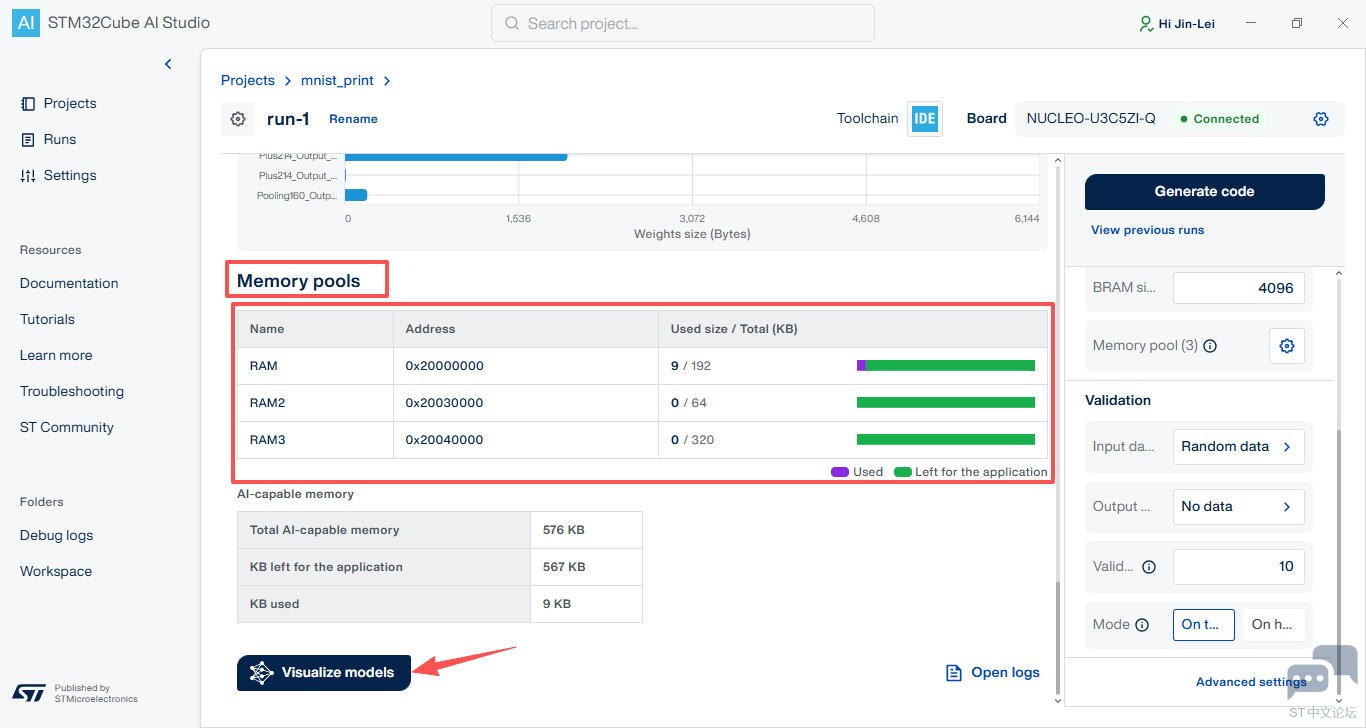The height and width of the screenshot is (728, 1366).
Task: Select On h... validation mode
Action: pos(1271,624)
